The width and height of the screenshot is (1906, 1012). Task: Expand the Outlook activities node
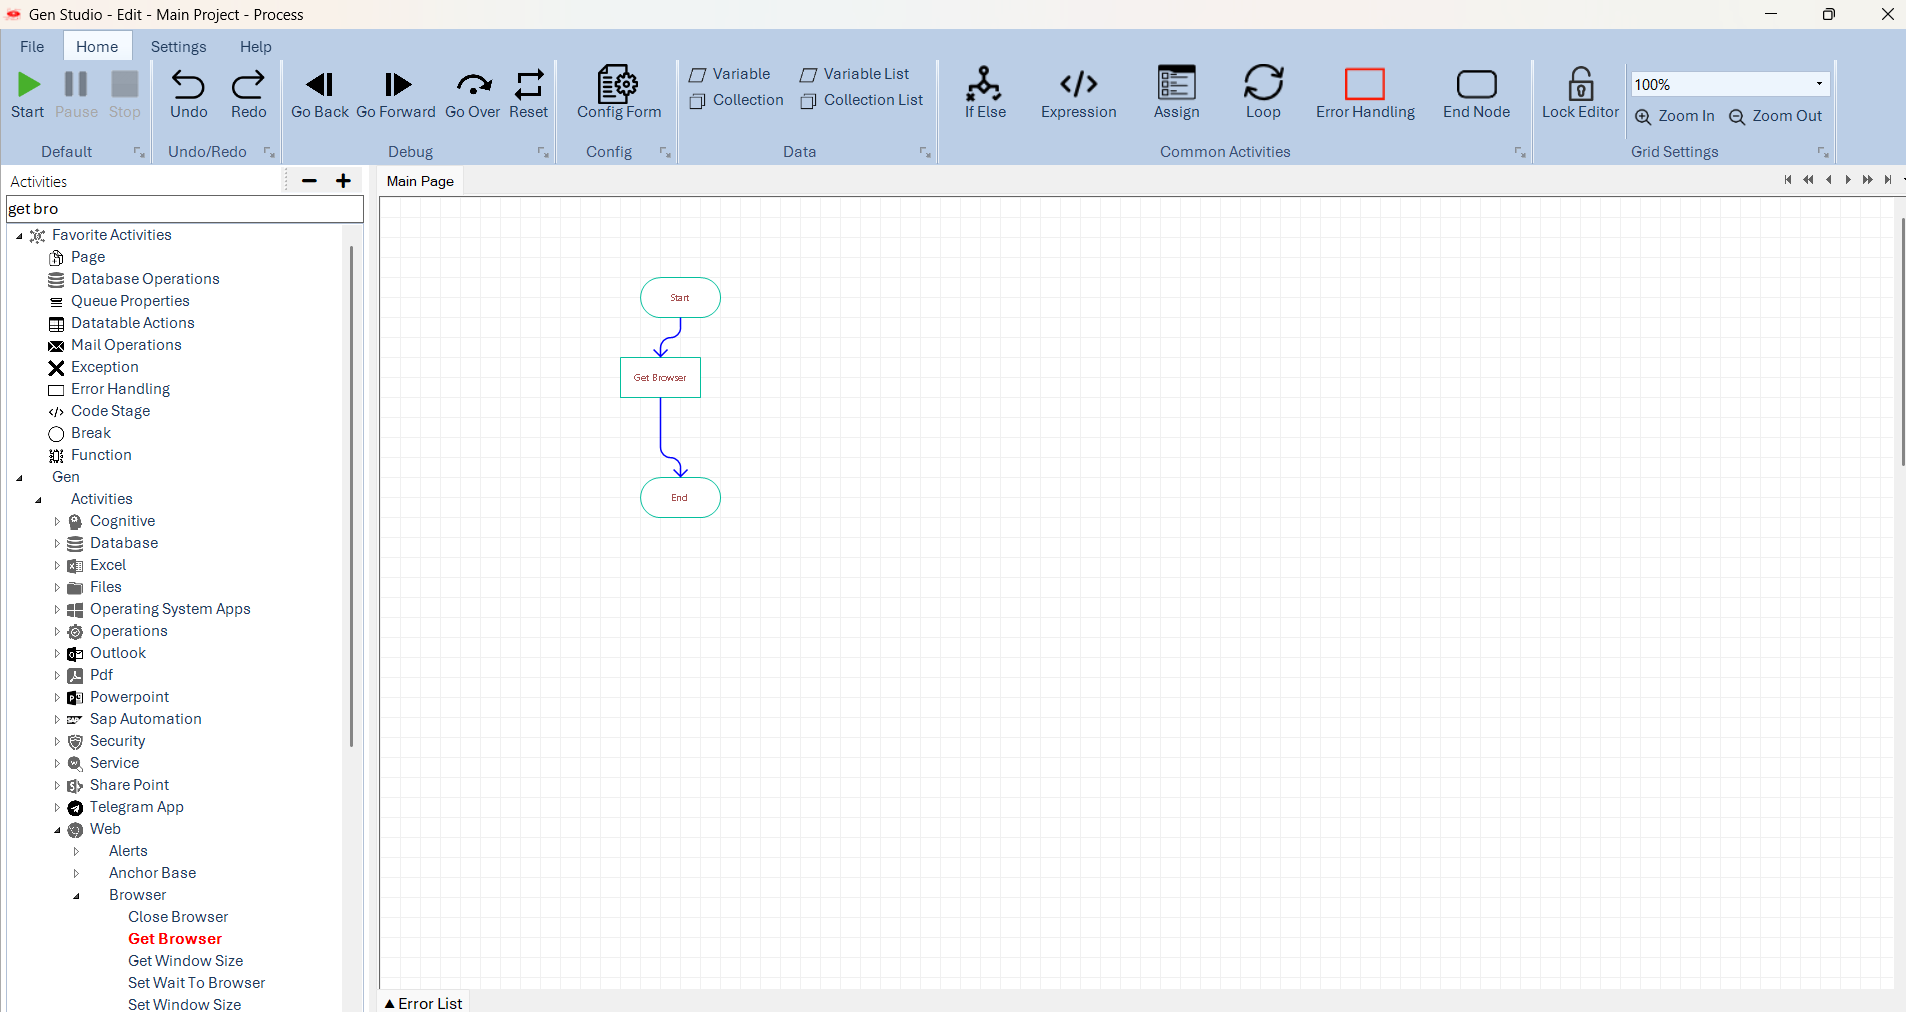point(57,653)
